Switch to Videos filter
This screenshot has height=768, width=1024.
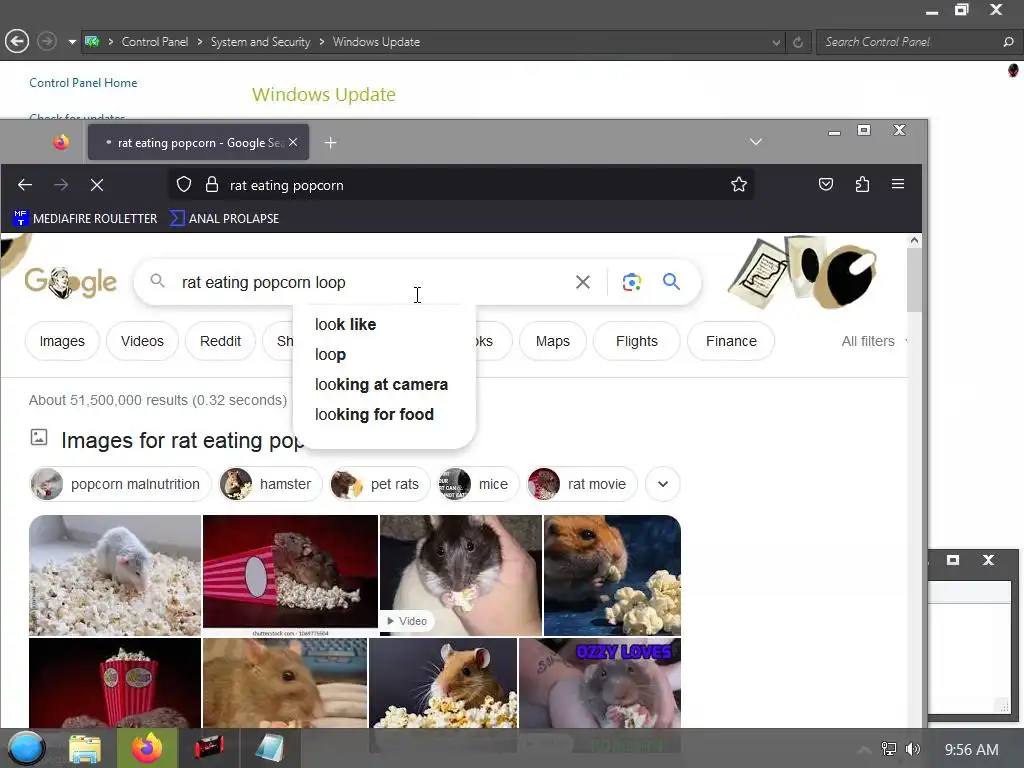tap(142, 341)
